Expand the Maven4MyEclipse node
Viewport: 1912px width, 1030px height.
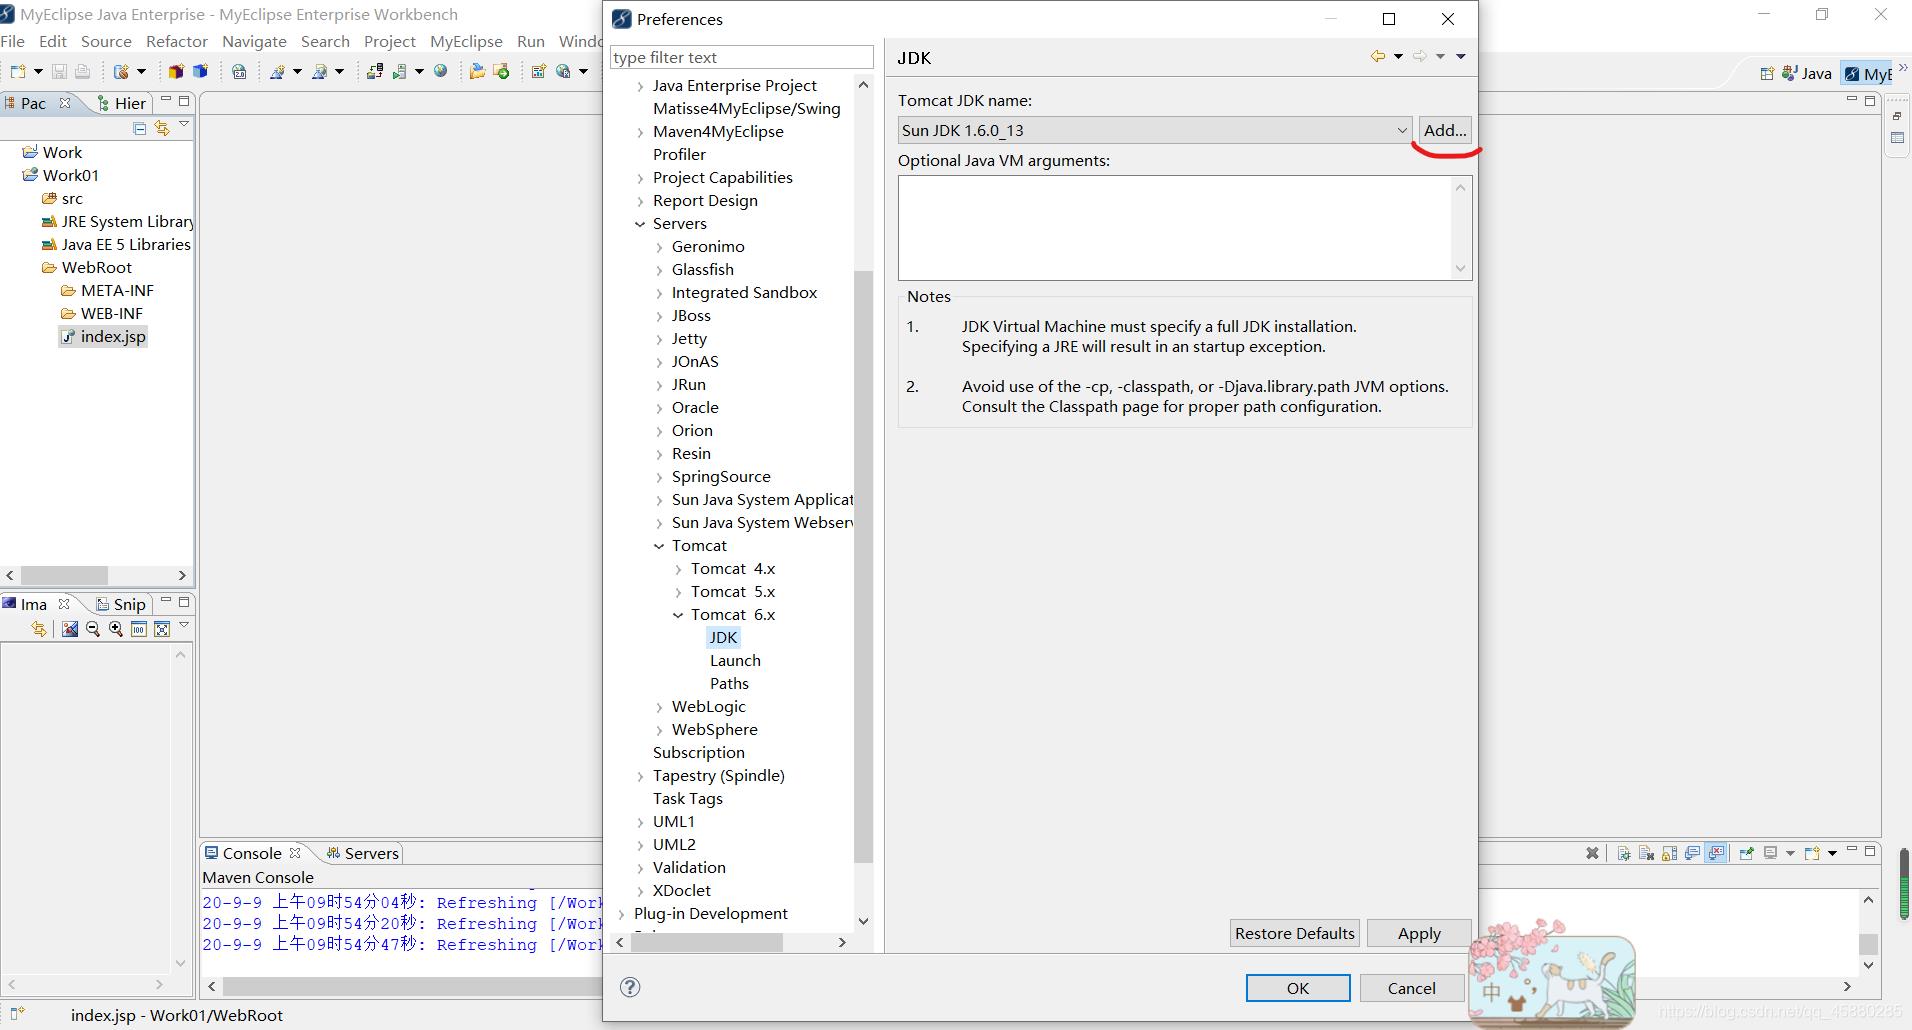[640, 132]
